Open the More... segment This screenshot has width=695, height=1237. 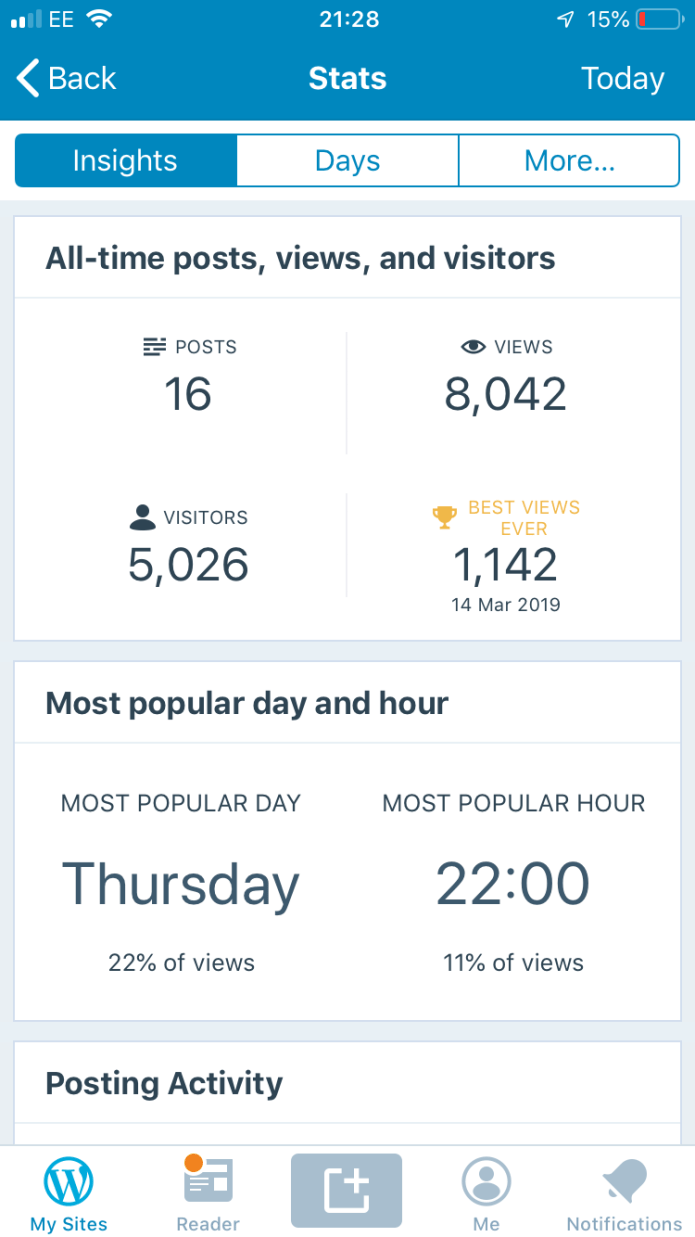click(x=569, y=161)
